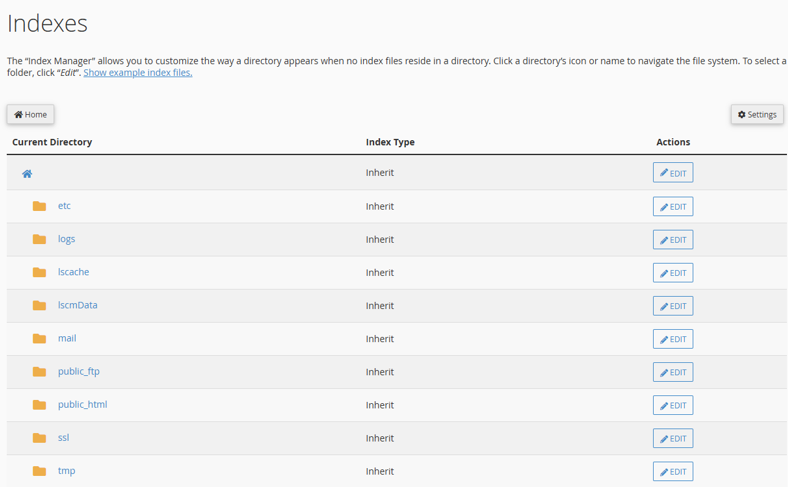
Task: Click the ssl folder icon
Action: pos(39,438)
